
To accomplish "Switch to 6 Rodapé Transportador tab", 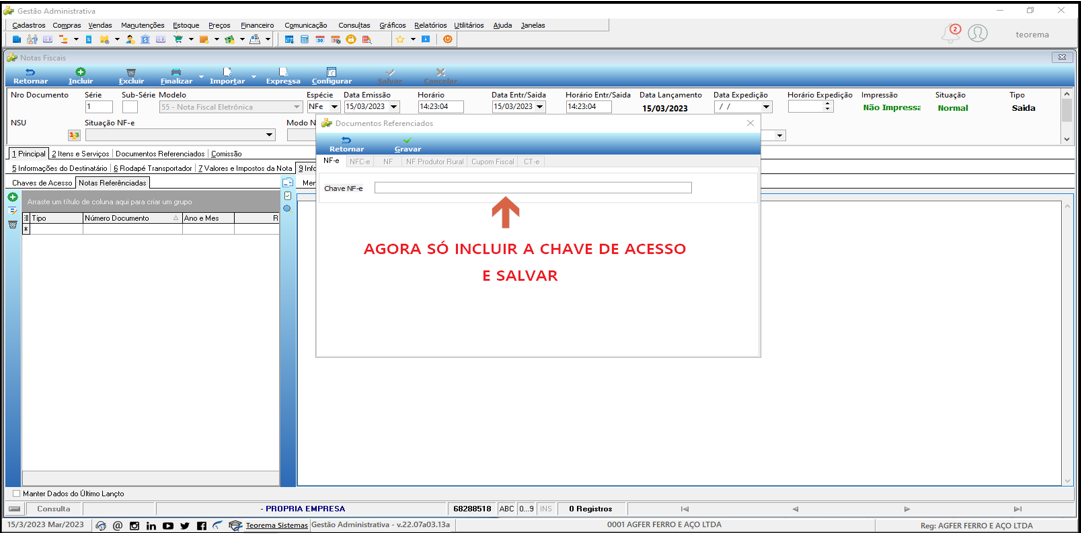I will point(152,167).
